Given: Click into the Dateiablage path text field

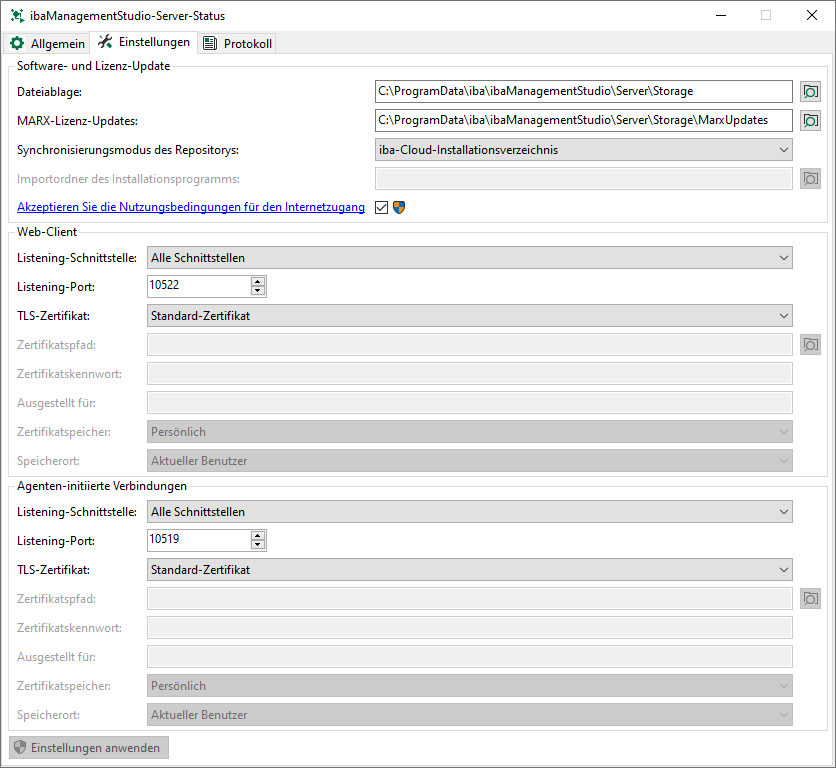Looking at the screenshot, I should click(x=583, y=92).
